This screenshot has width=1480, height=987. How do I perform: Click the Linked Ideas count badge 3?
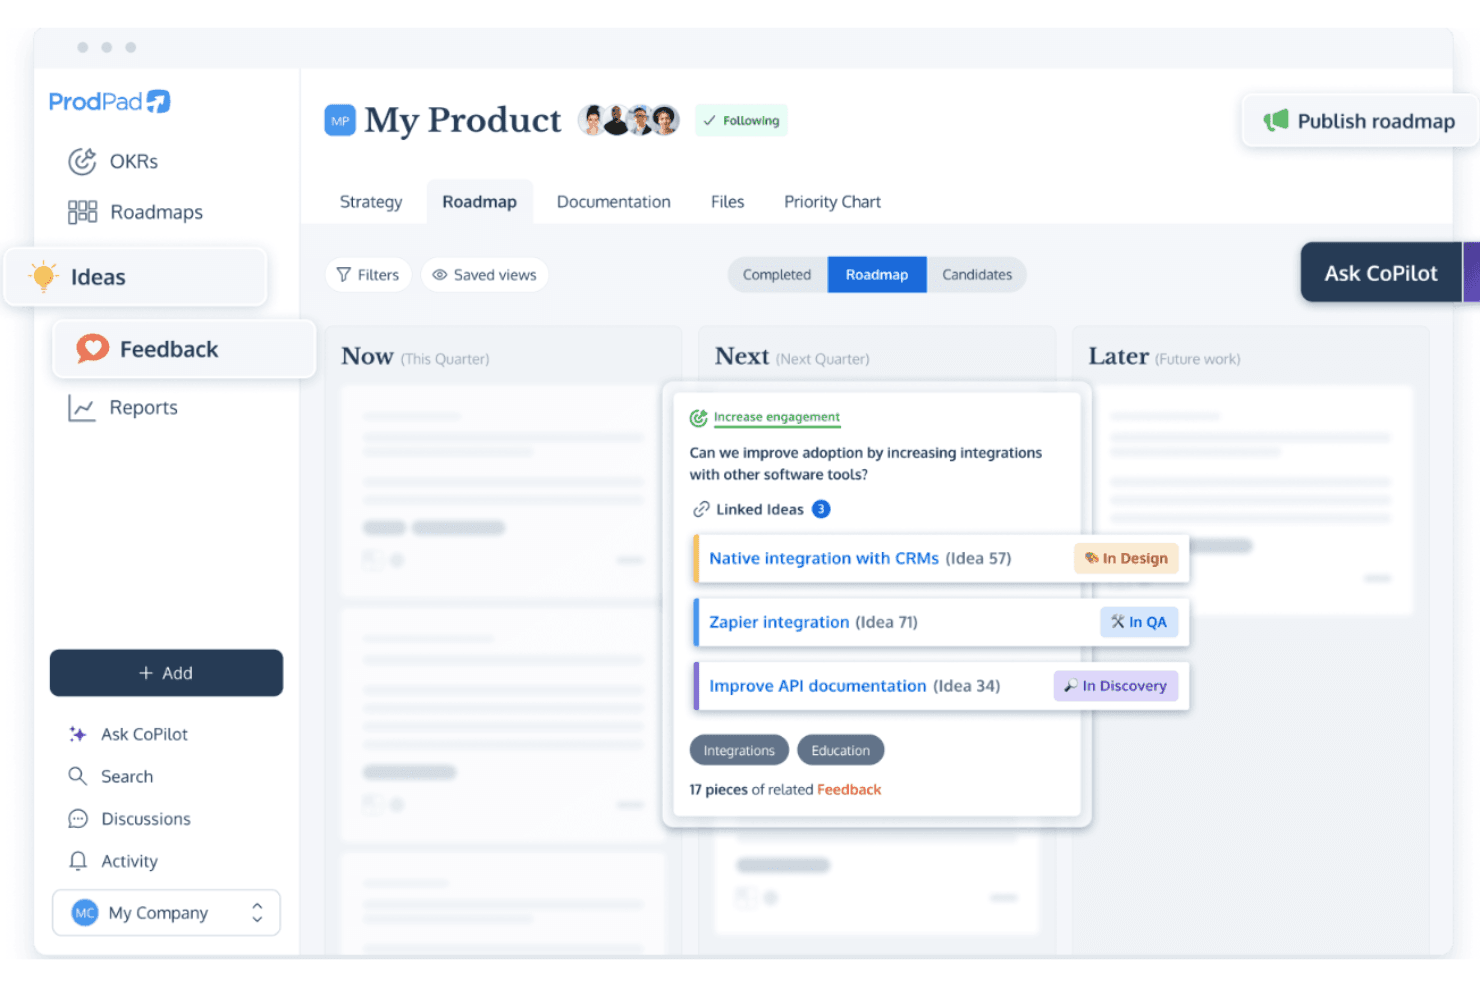821,509
